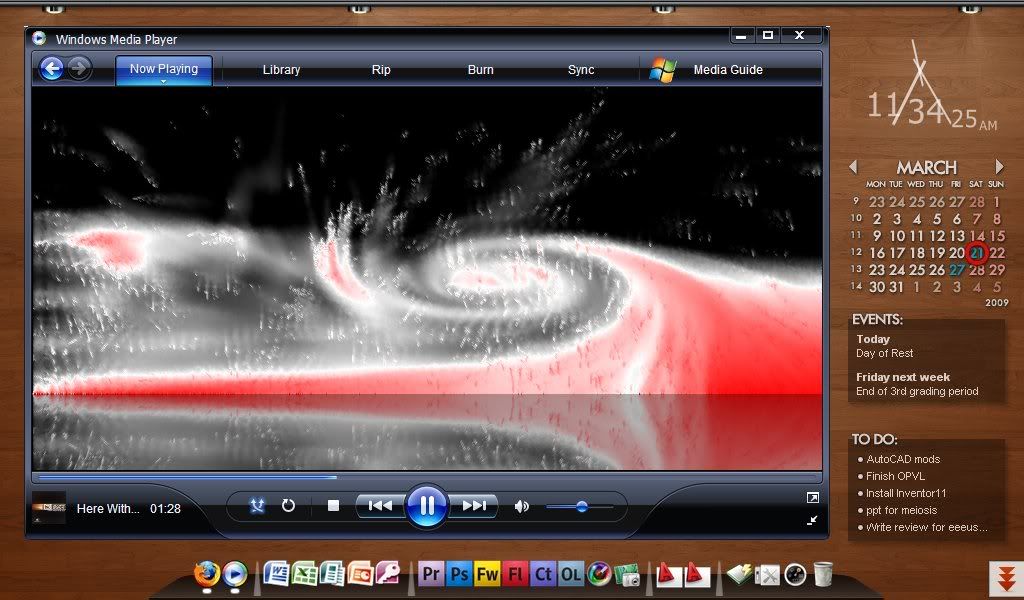The height and width of the screenshot is (600, 1024).
Task: Click the View Full Screen button
Action: tap(812, 498)
